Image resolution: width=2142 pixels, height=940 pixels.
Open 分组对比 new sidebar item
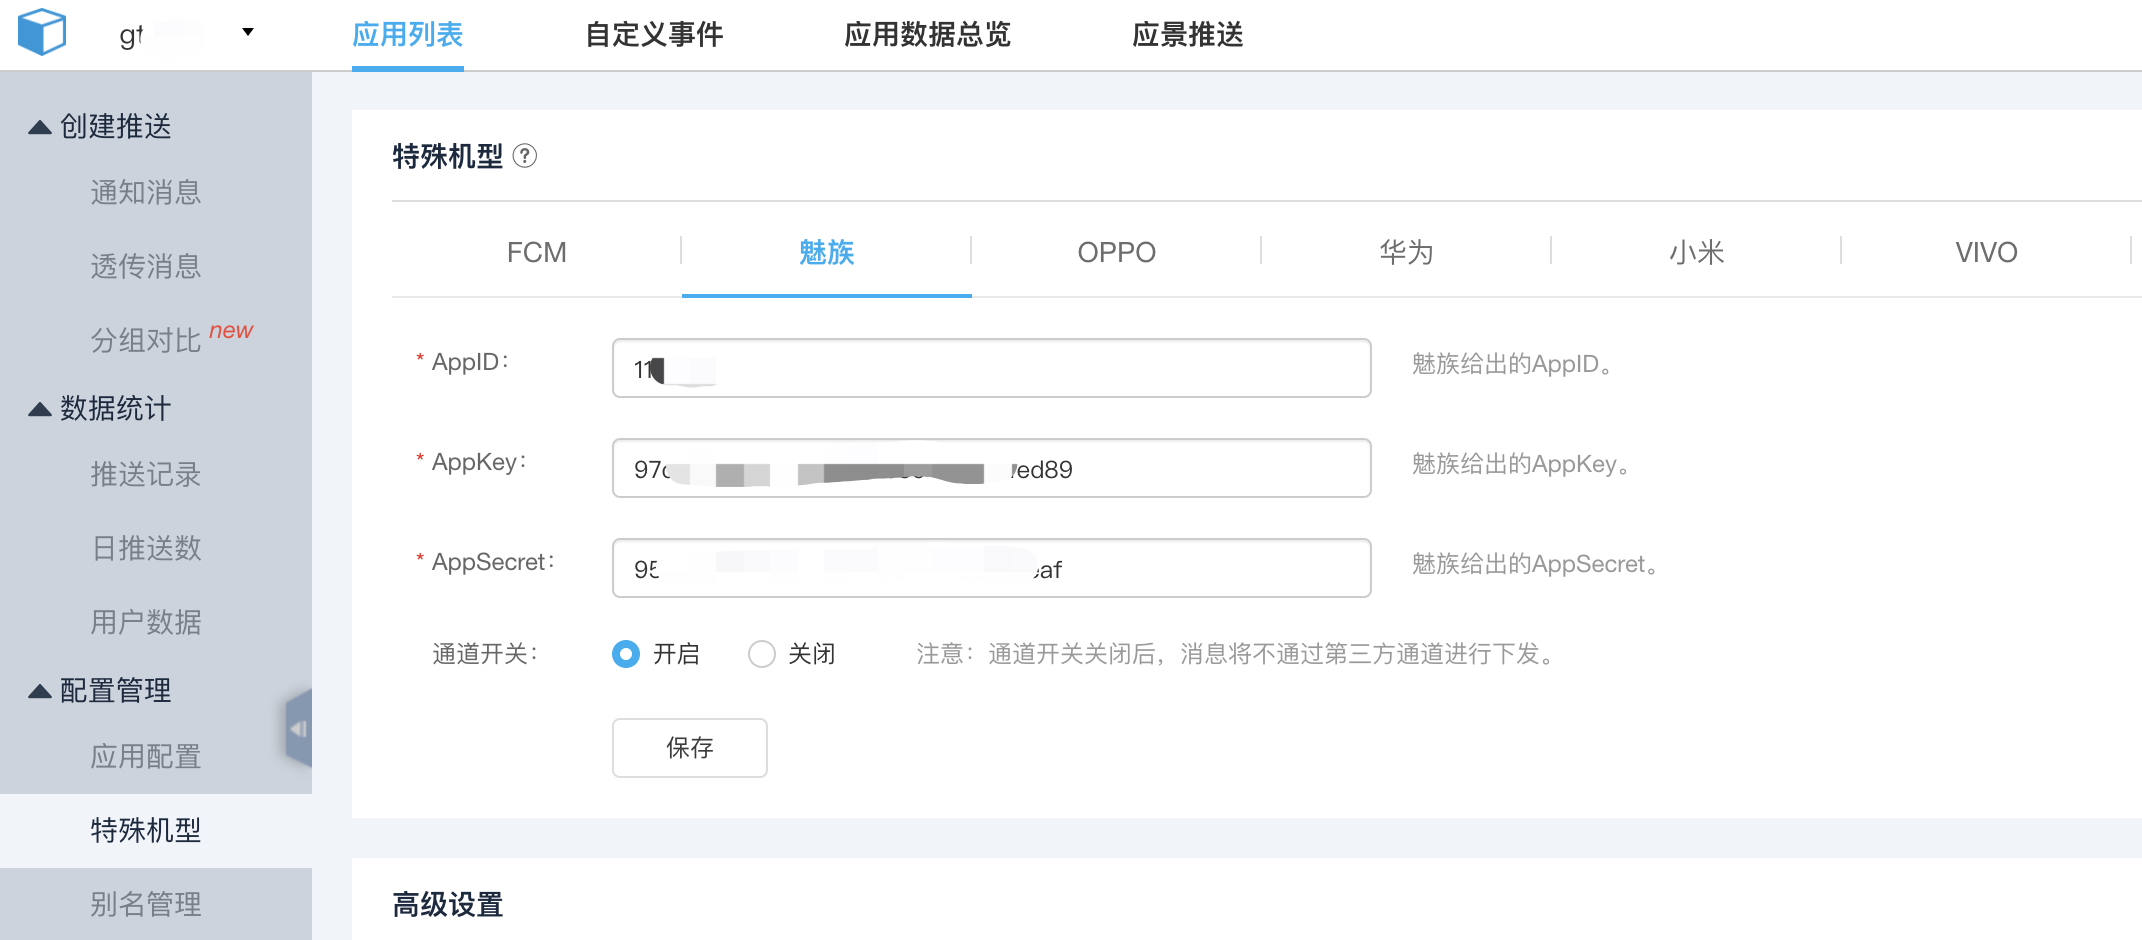[146, 340]
